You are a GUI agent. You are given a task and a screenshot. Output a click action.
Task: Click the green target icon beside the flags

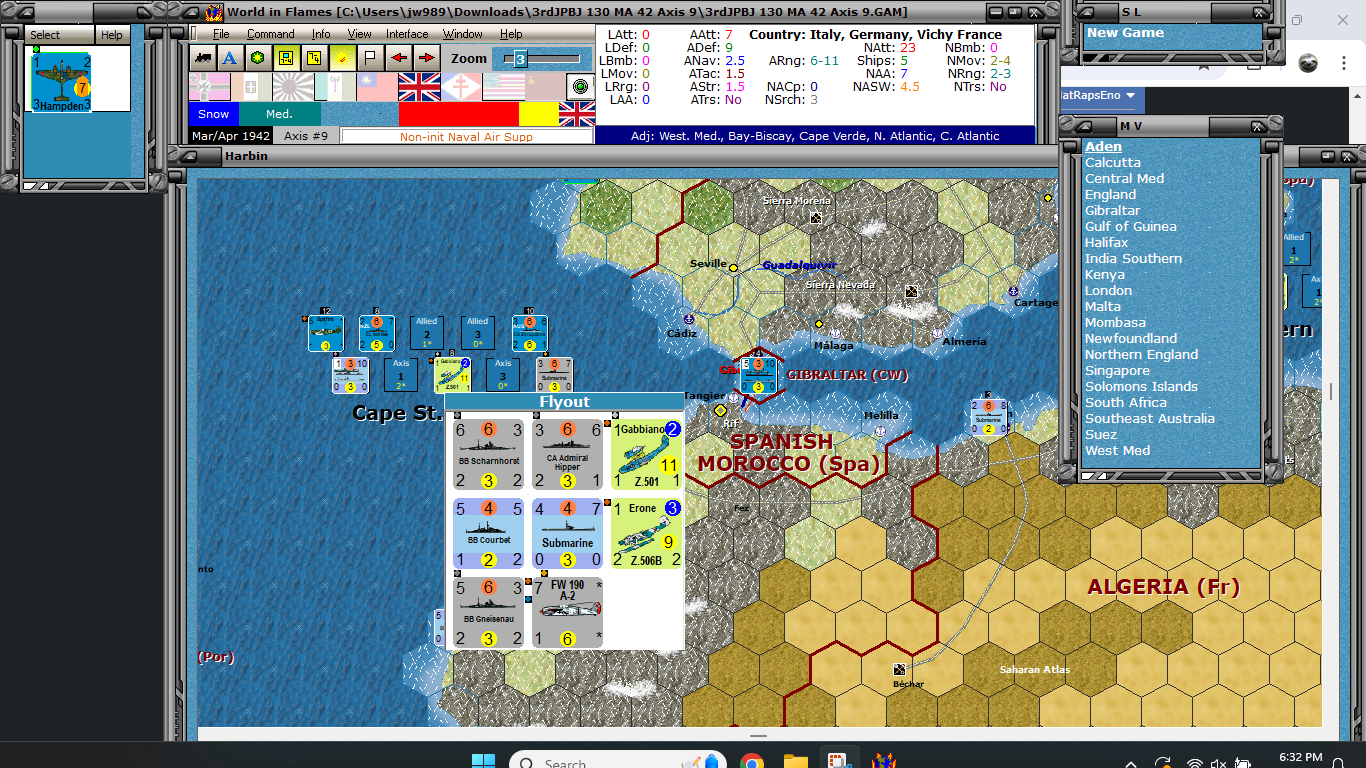point(580,87)
